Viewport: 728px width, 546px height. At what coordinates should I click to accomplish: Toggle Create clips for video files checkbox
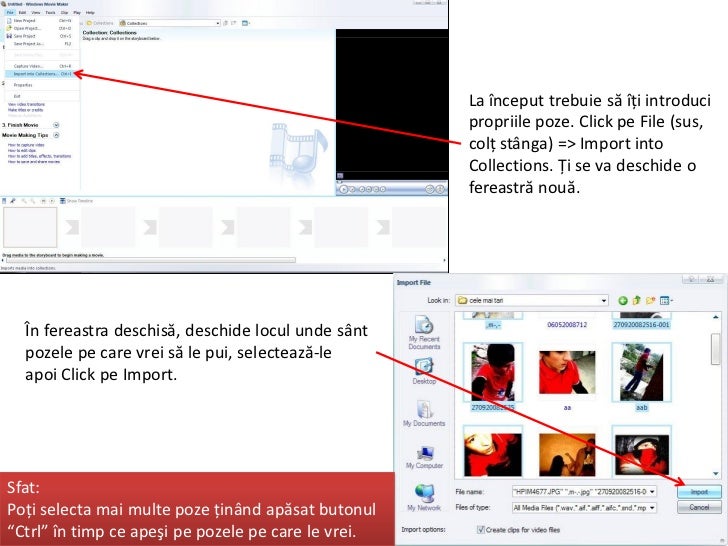481,530
